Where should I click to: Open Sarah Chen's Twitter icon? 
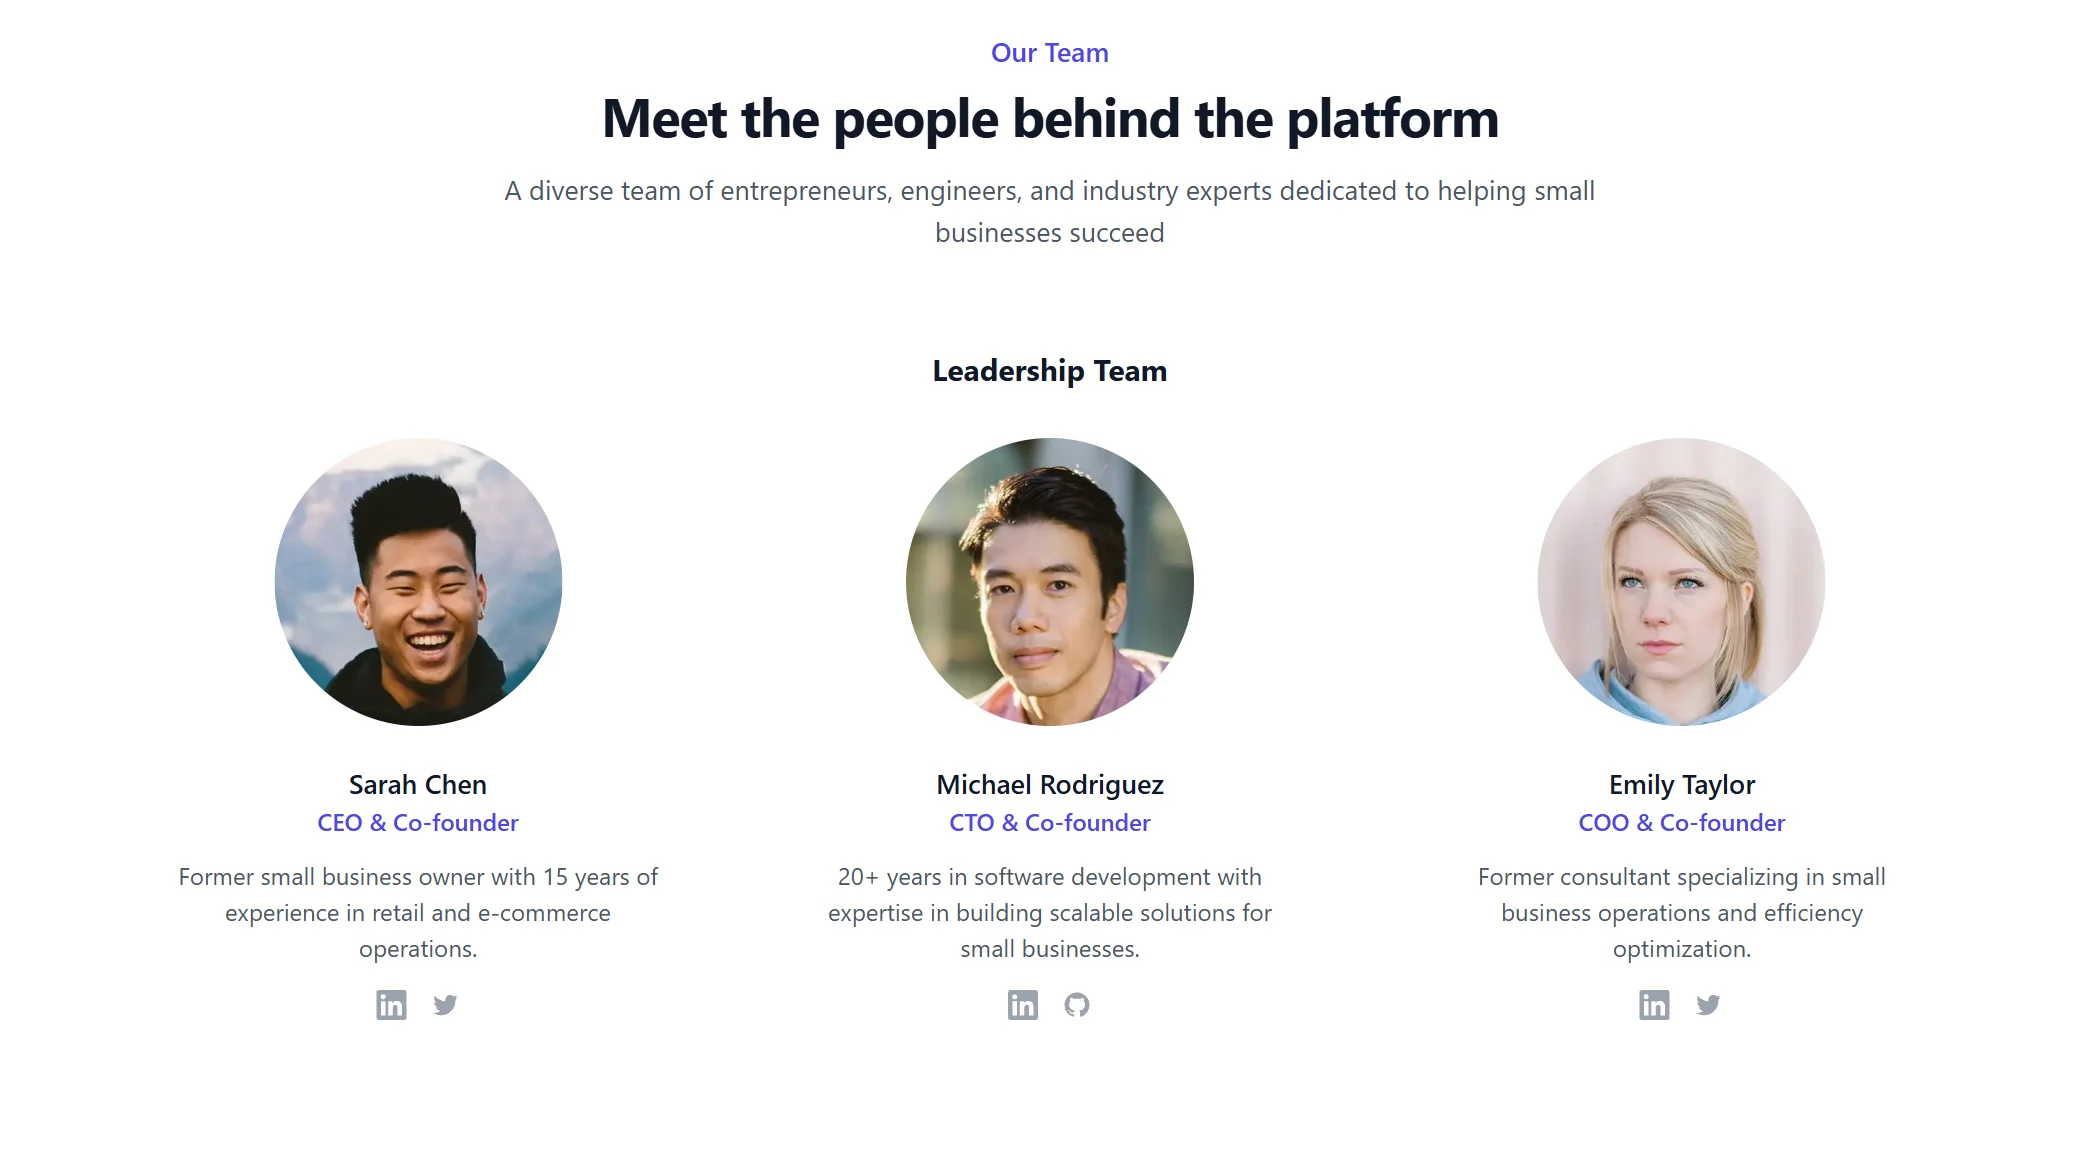pos(445,1005)
